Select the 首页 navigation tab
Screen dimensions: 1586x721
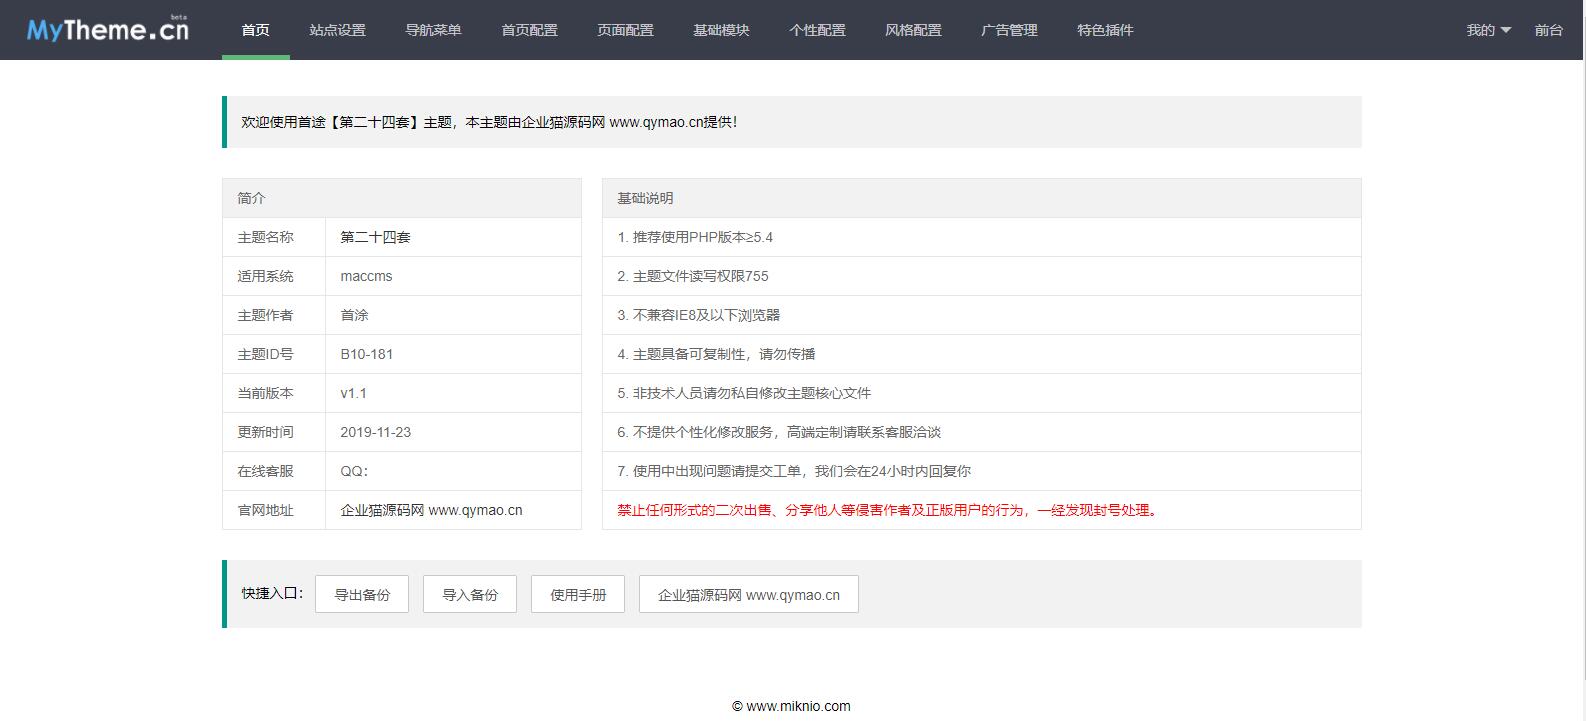click(255, 30)
